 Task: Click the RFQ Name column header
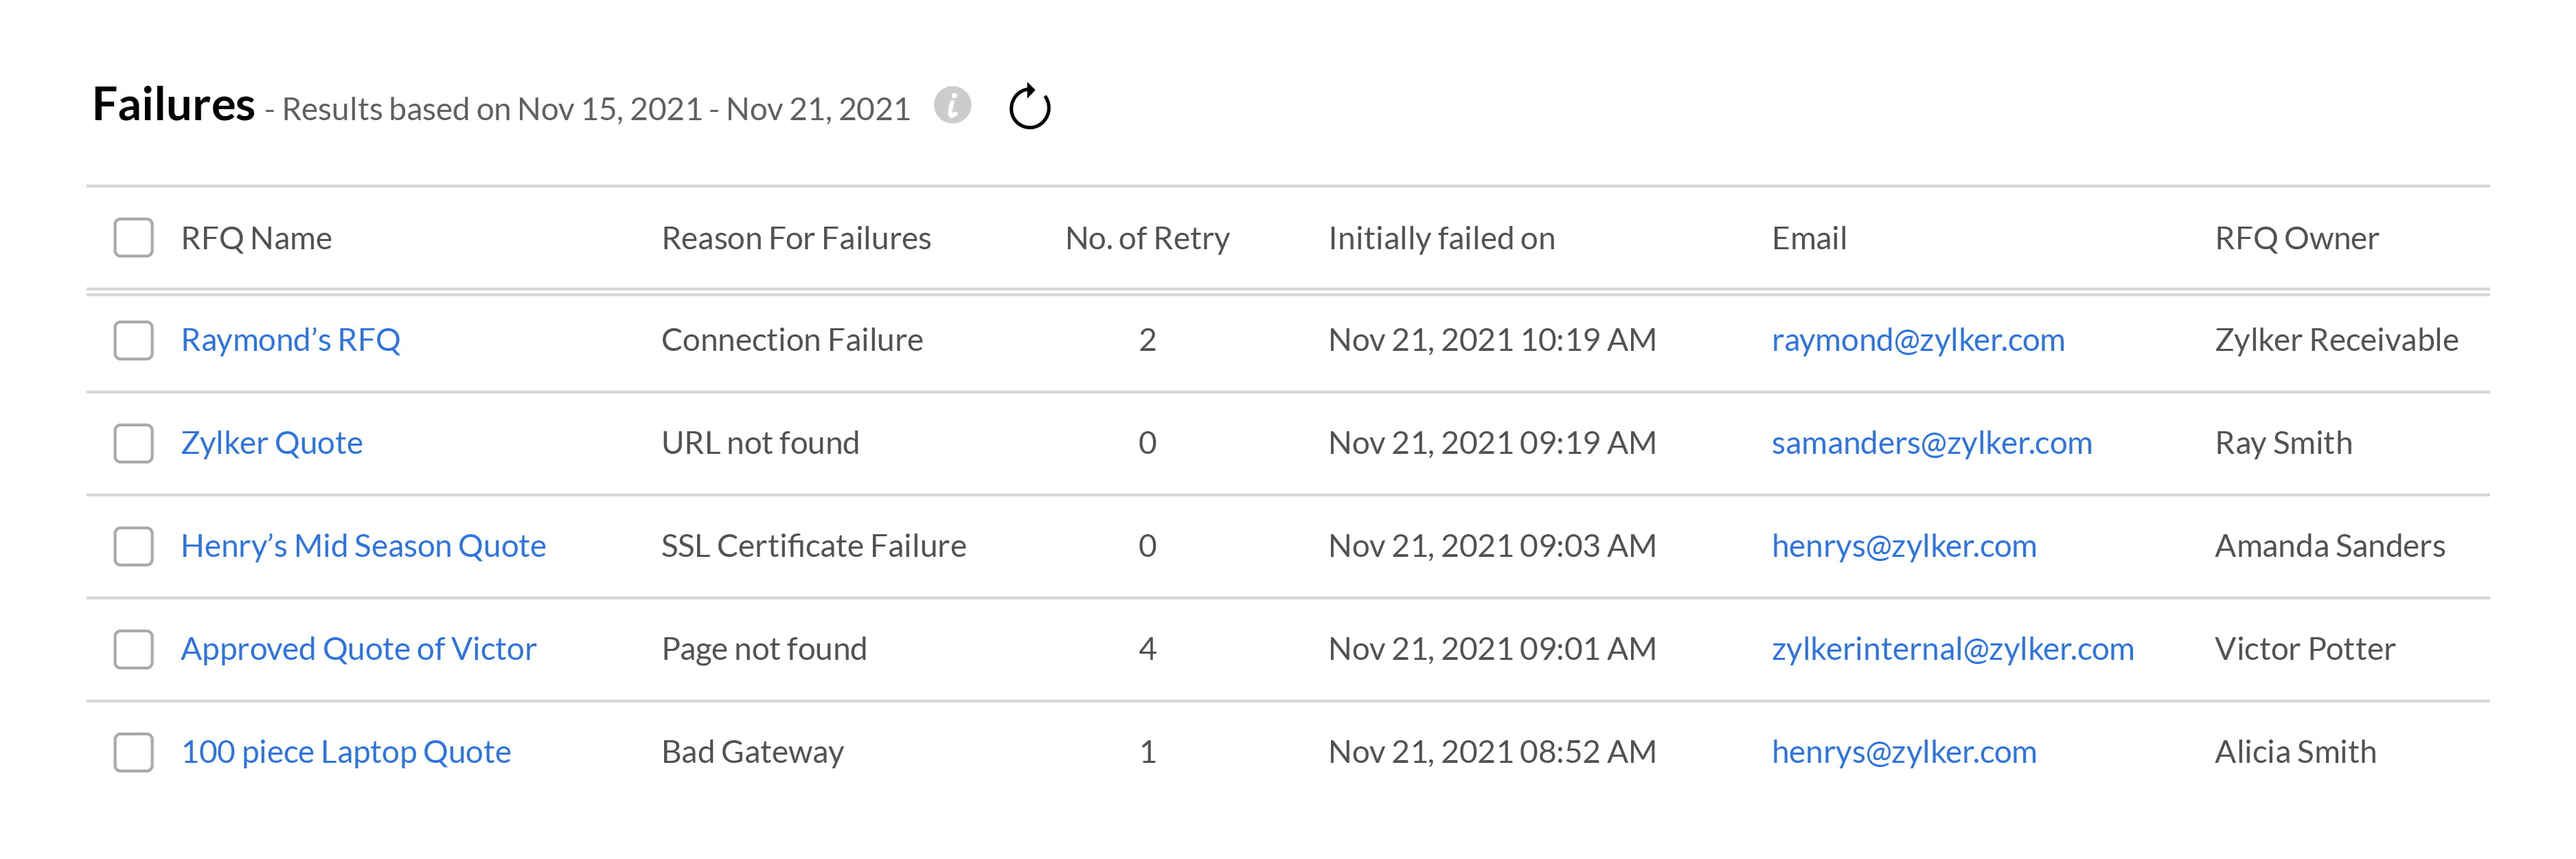tap(256, 238)
